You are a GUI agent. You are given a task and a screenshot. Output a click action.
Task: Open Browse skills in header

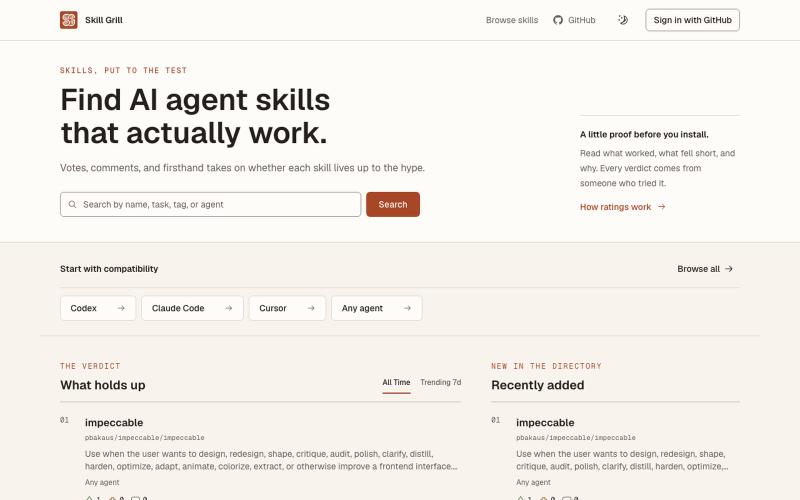(x=512, y=20)
